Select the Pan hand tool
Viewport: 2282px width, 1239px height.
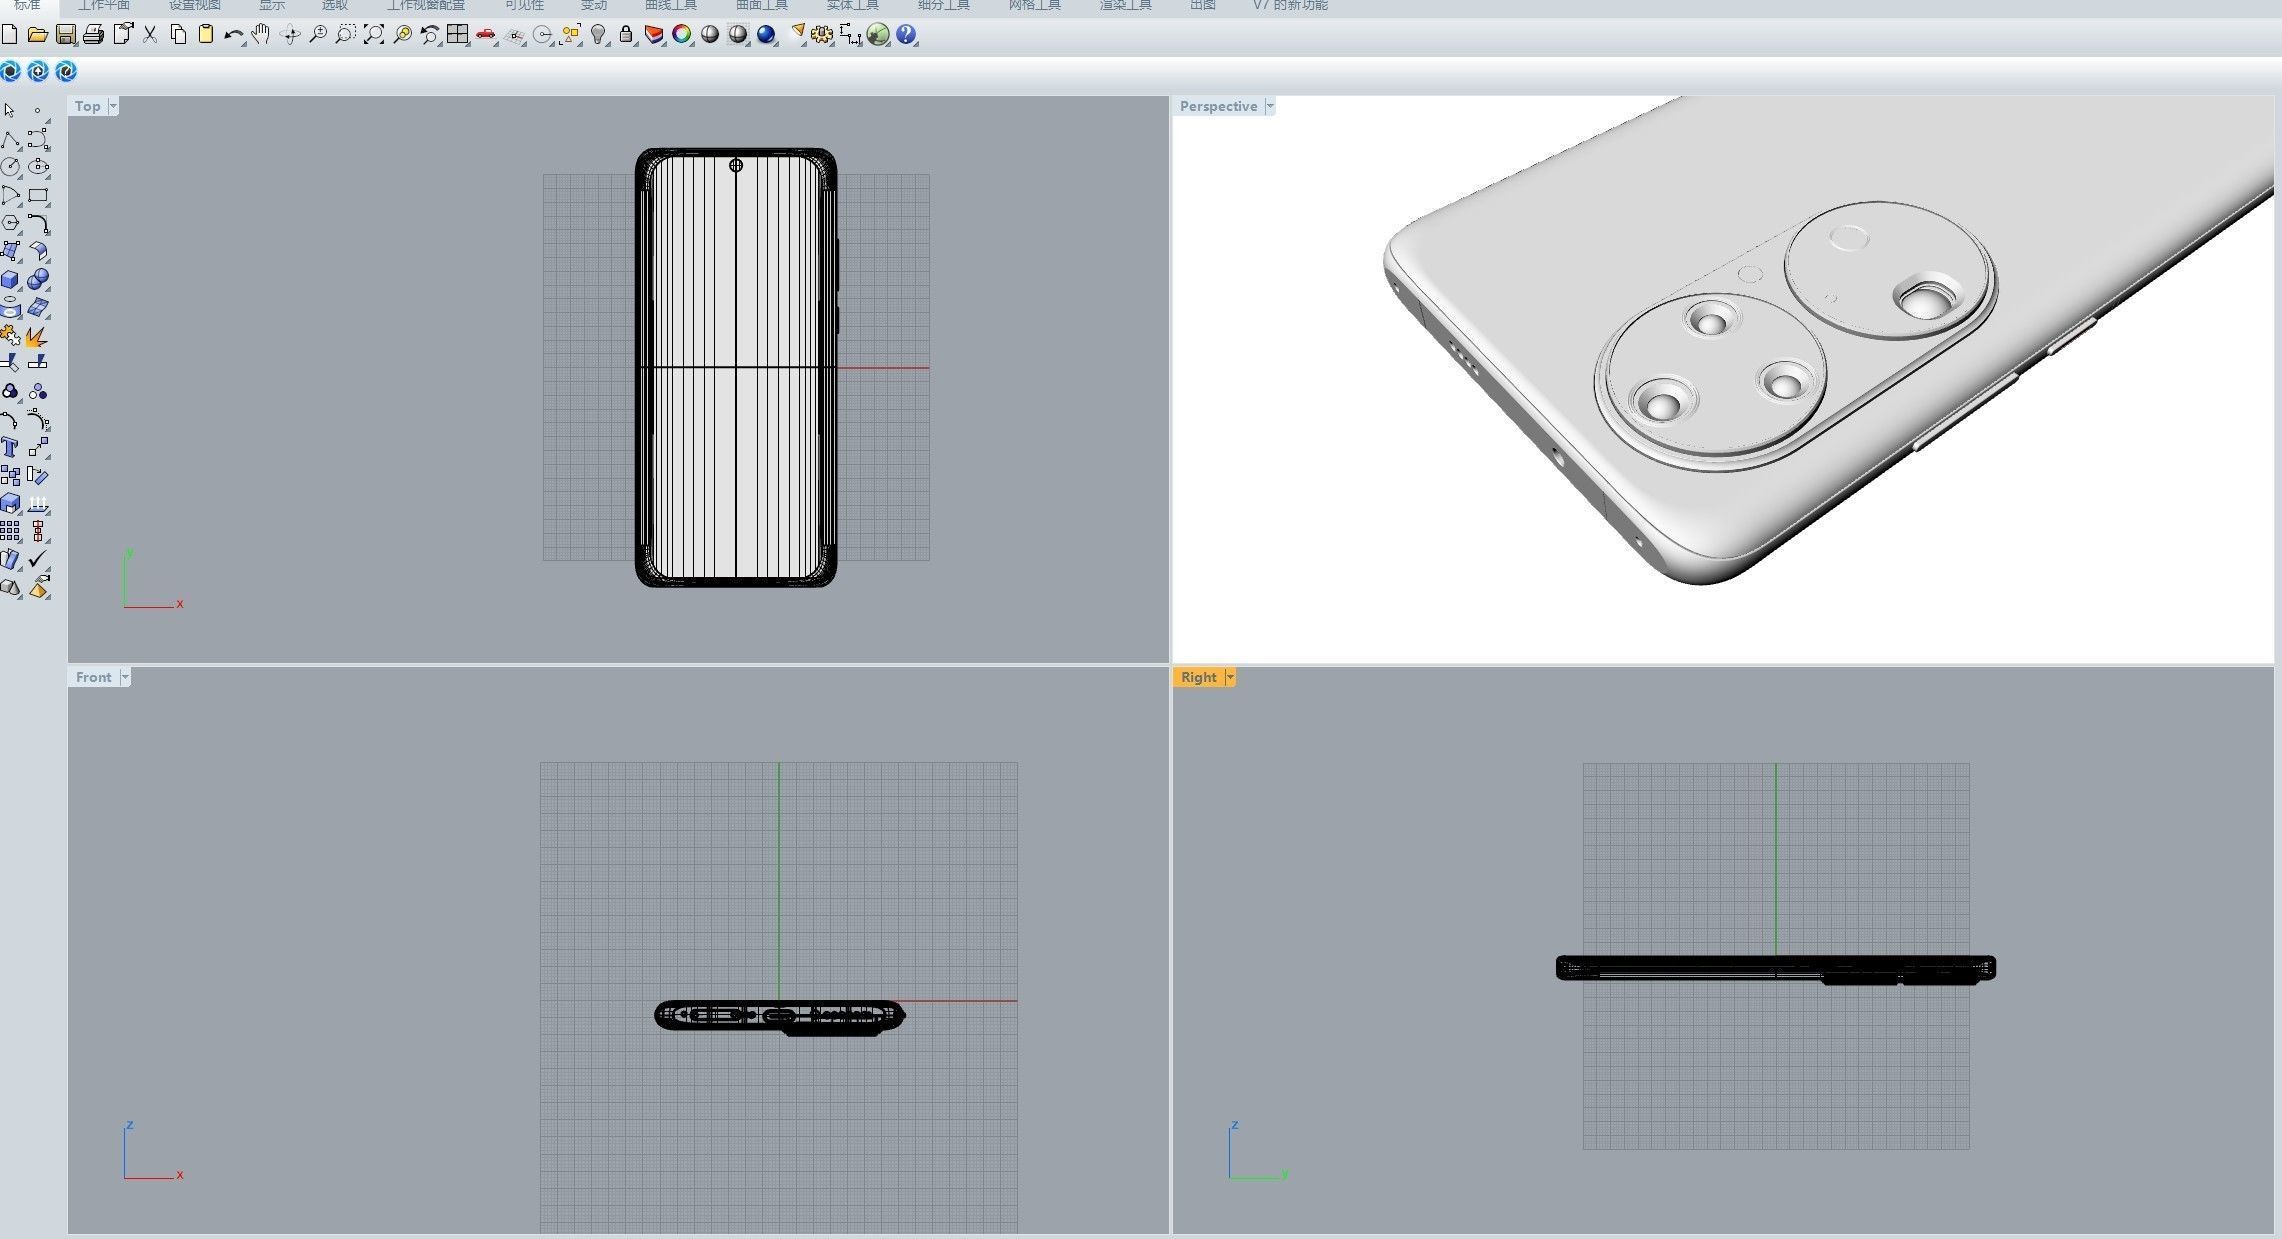pyautogui.click(x=261, y=35)
